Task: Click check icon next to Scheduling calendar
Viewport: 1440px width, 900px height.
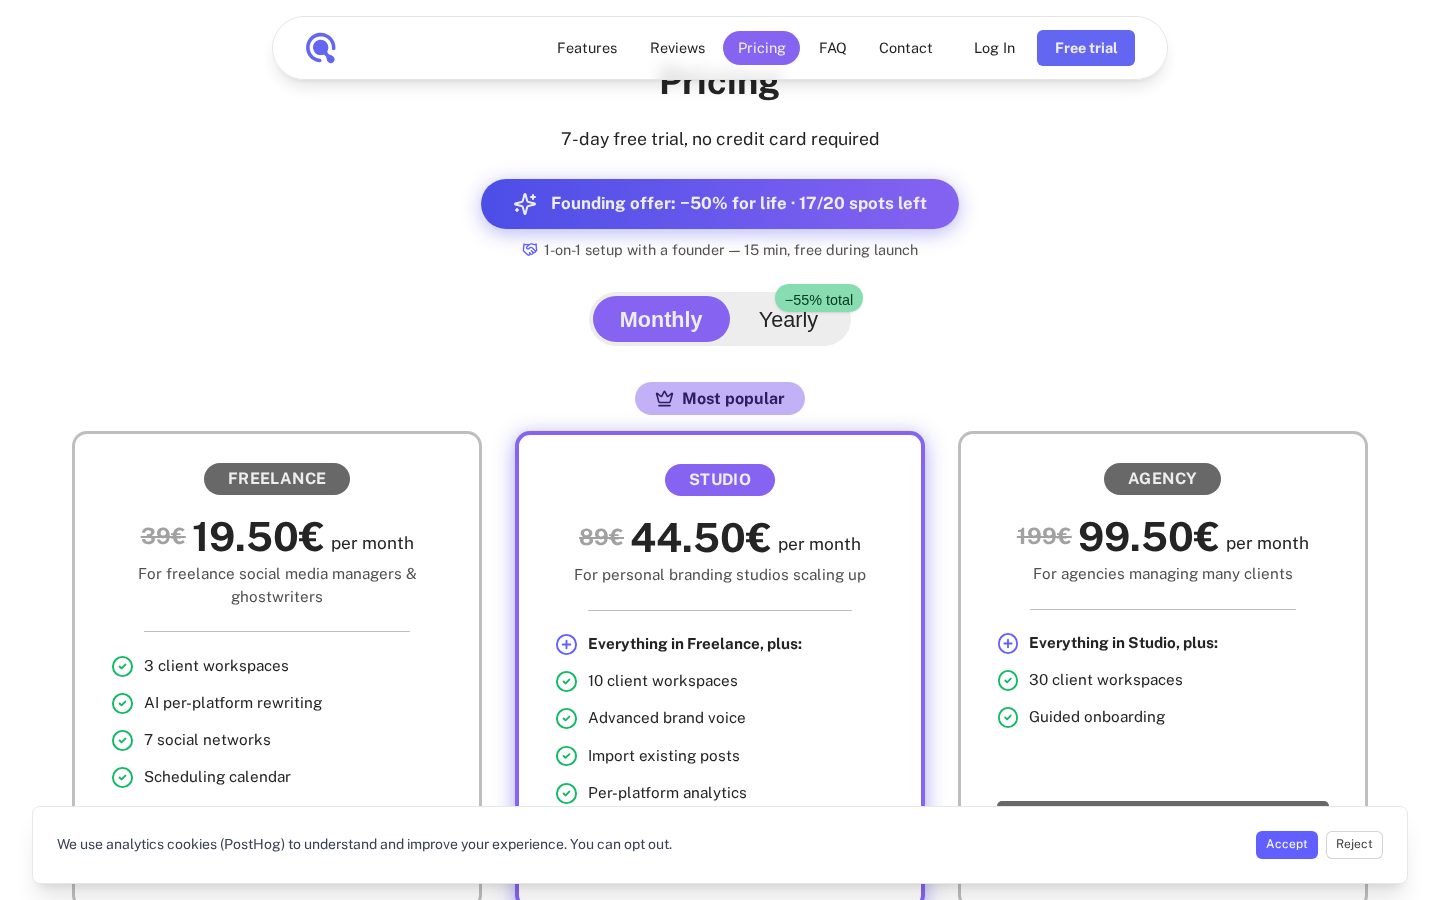Action: tap(122, 777)
